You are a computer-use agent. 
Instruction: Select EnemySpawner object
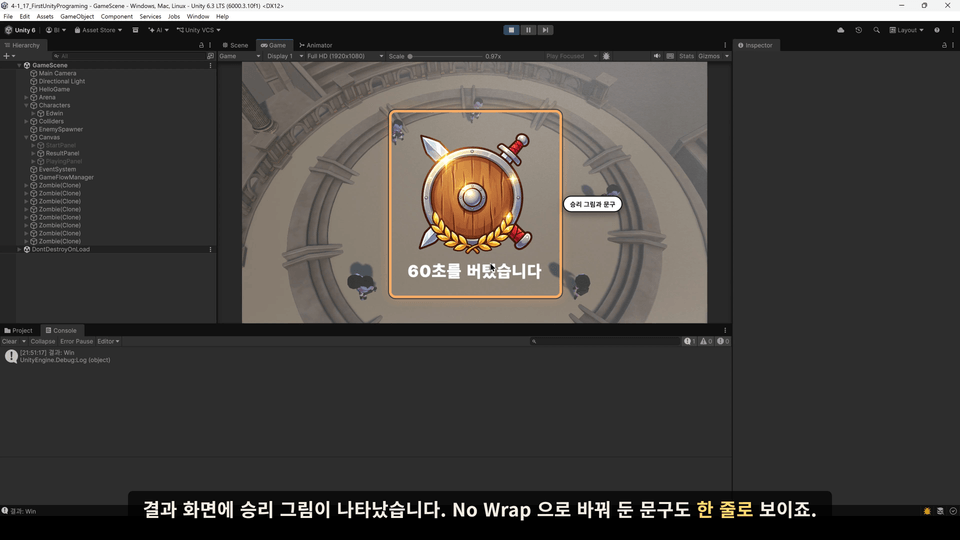pyautogui.click(x=61, y=129)
